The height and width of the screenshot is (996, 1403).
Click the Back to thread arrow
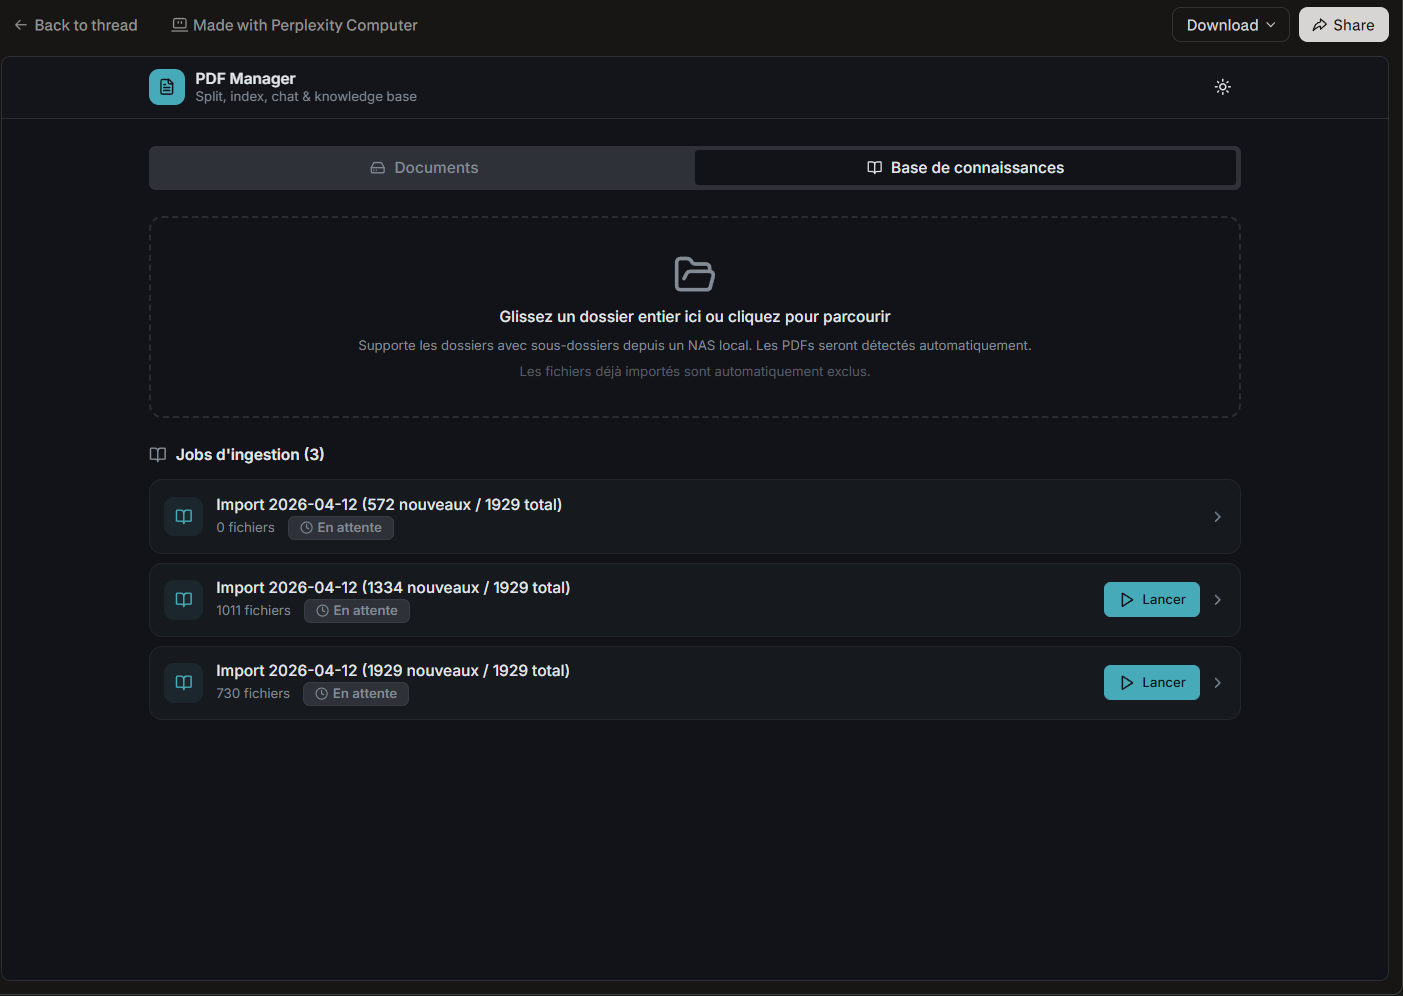tap(21, 25)
